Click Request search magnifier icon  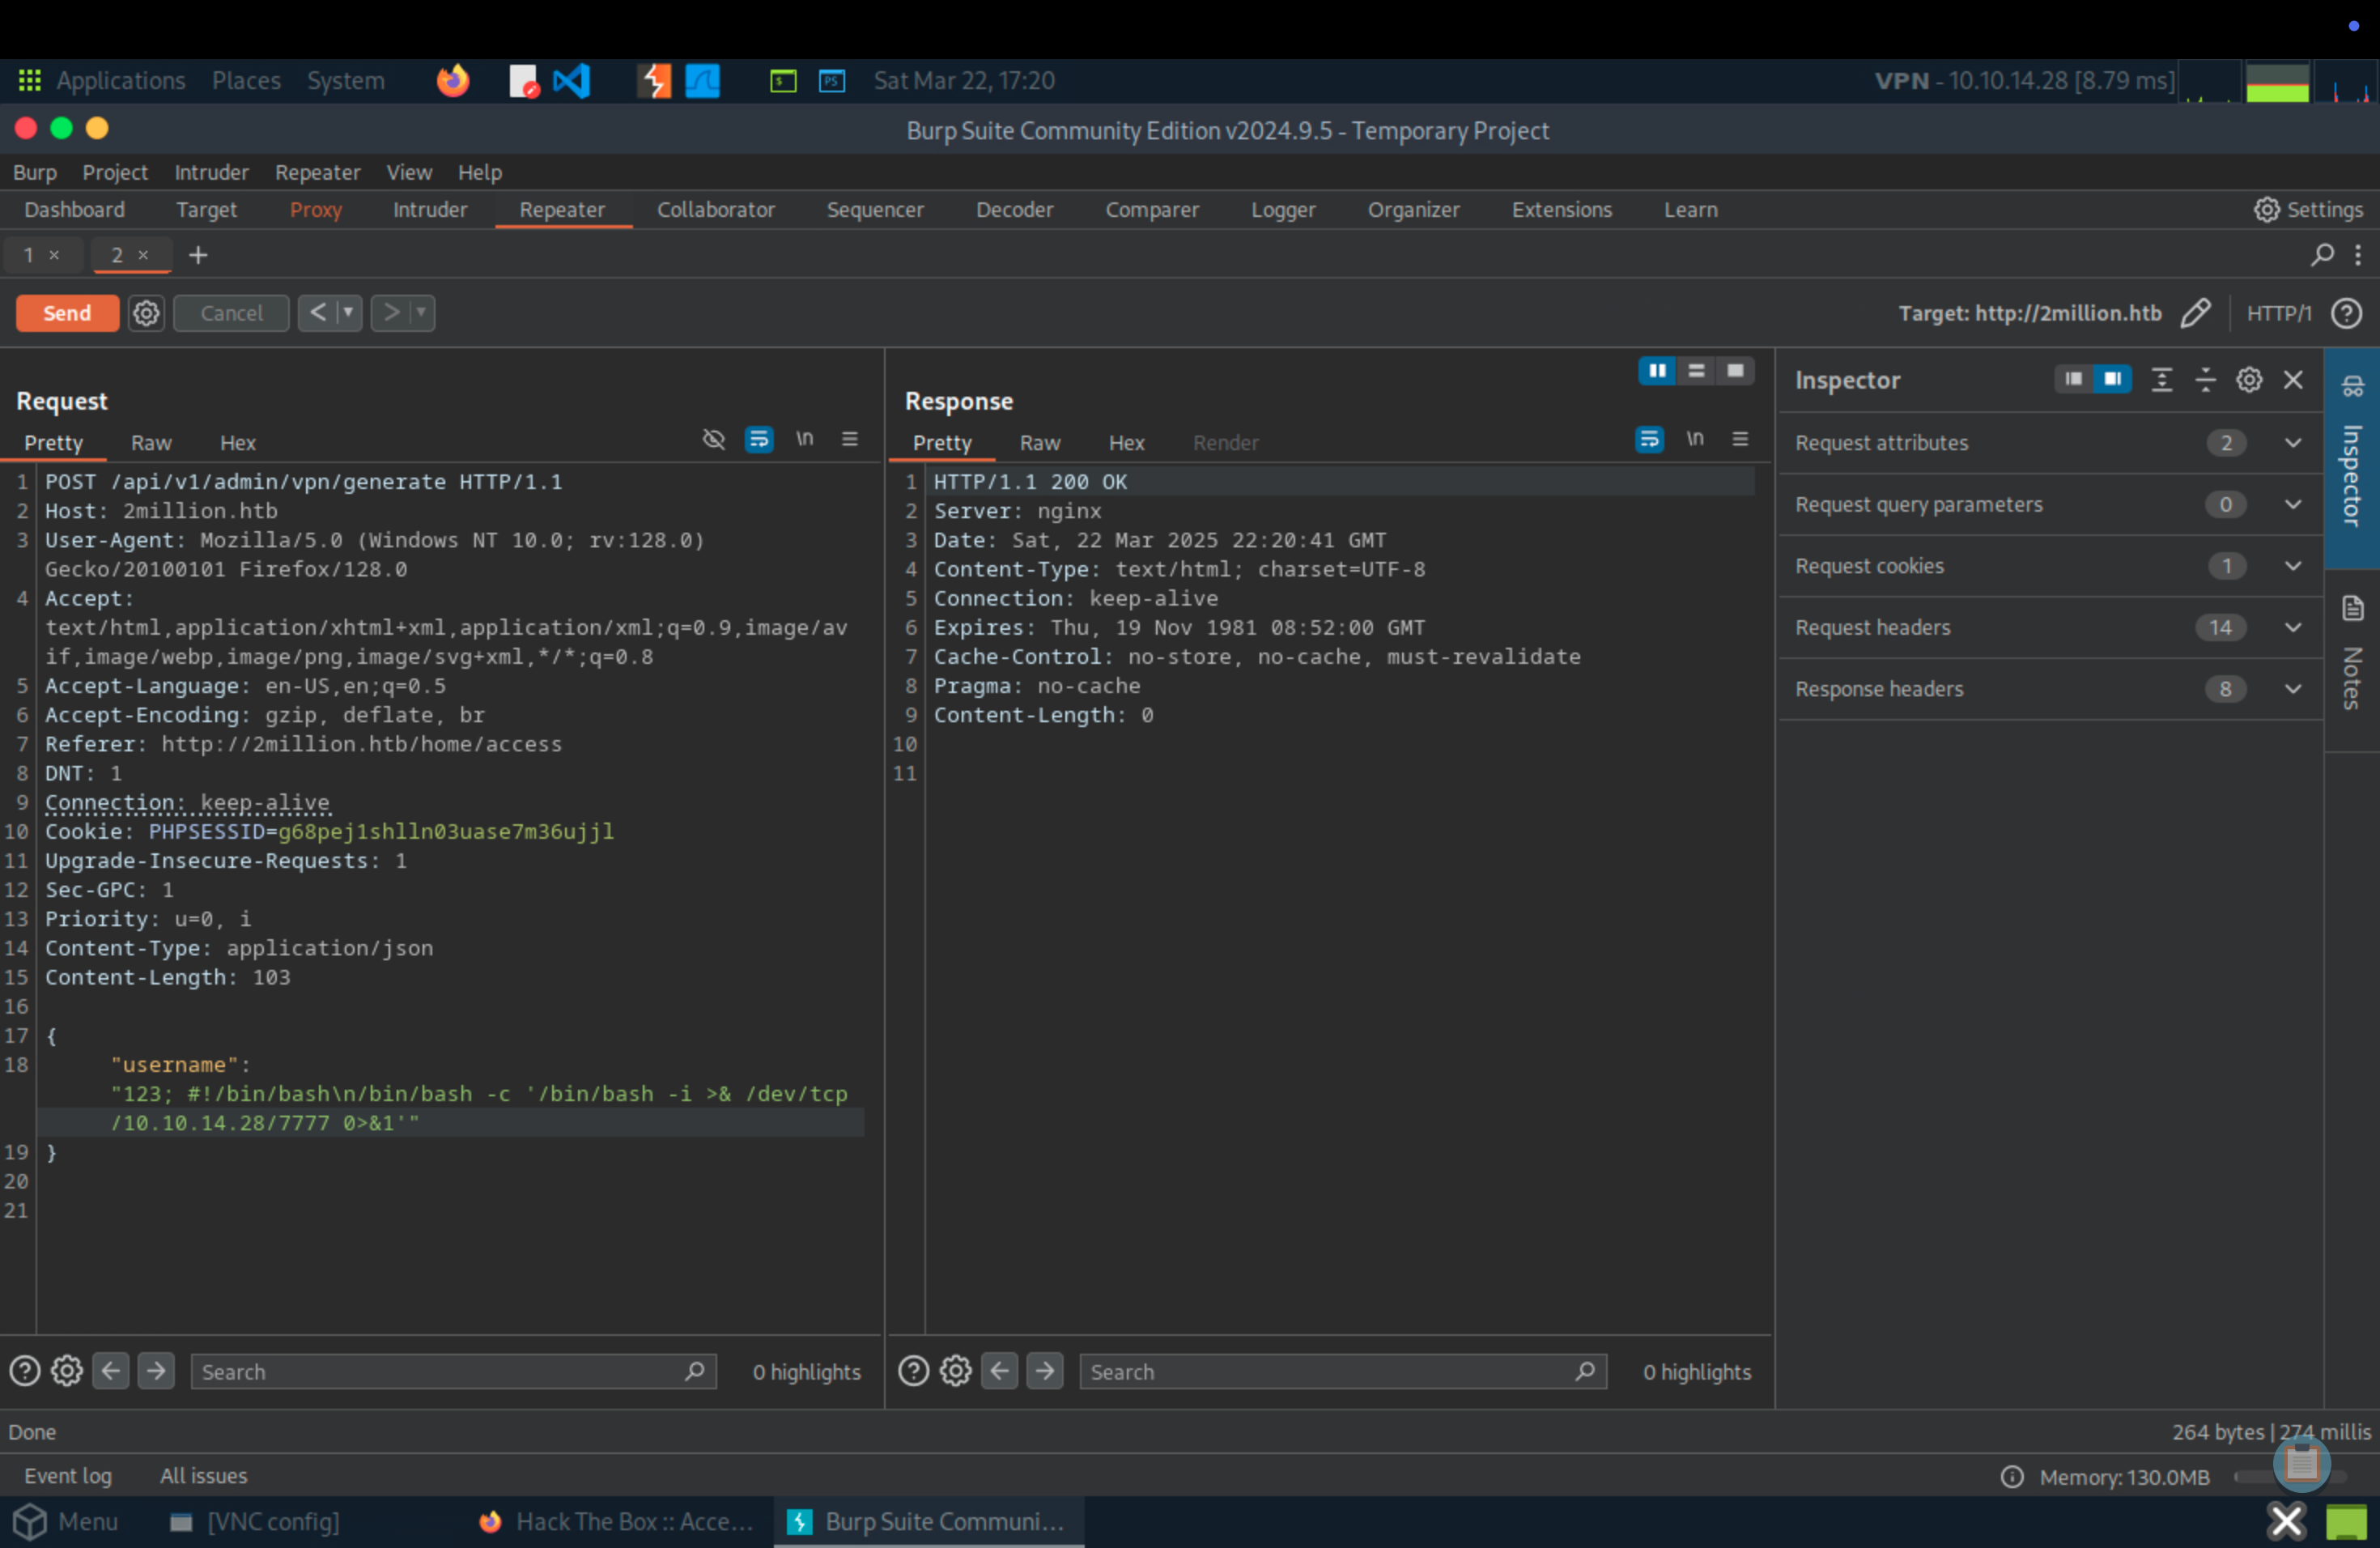pyautogui.click(x=695, y=1371)
